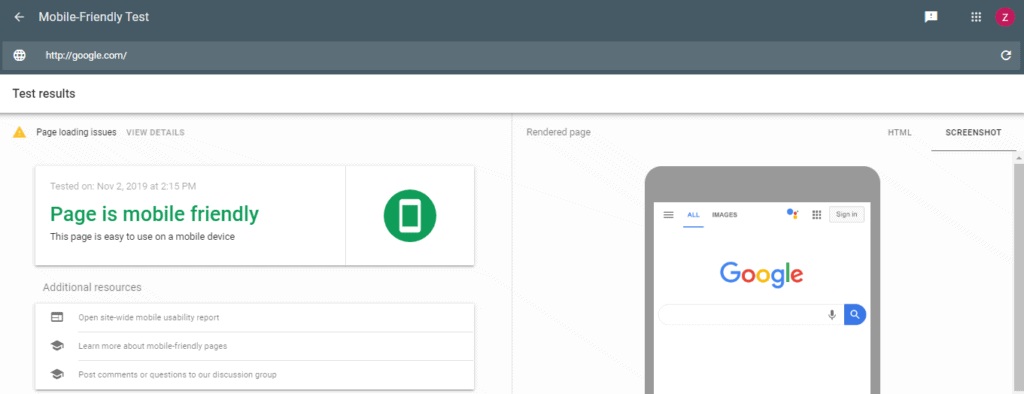Open Post comments or questions discussion link

tap(177, 374)
